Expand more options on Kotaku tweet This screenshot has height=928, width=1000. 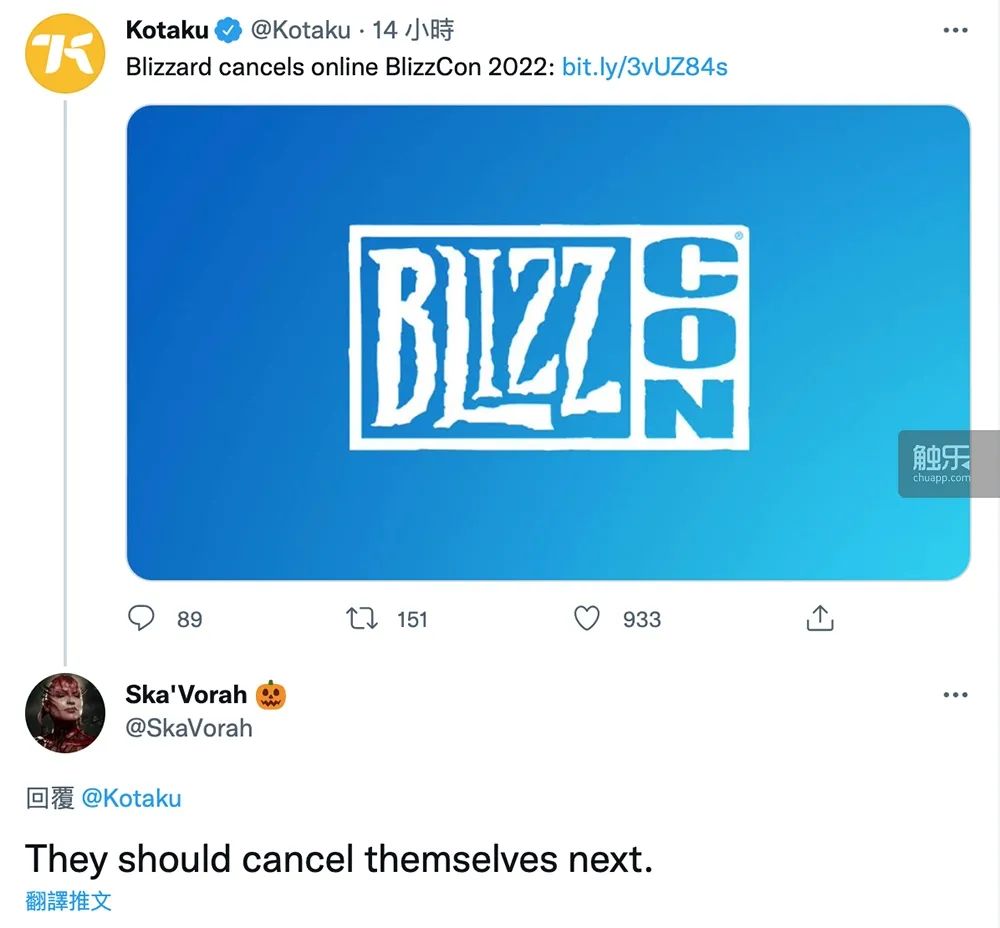[955, 30]
